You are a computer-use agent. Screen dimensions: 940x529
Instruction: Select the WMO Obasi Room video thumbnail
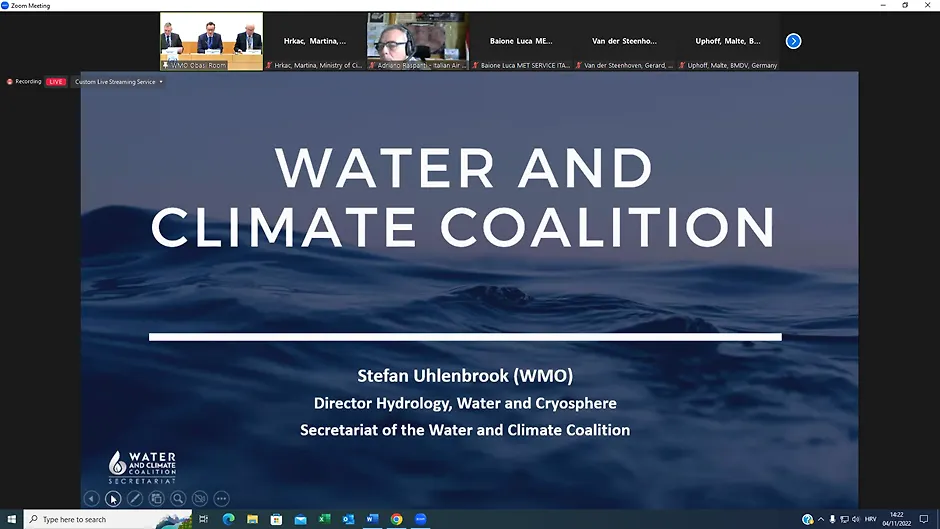[x=212, y=41]
